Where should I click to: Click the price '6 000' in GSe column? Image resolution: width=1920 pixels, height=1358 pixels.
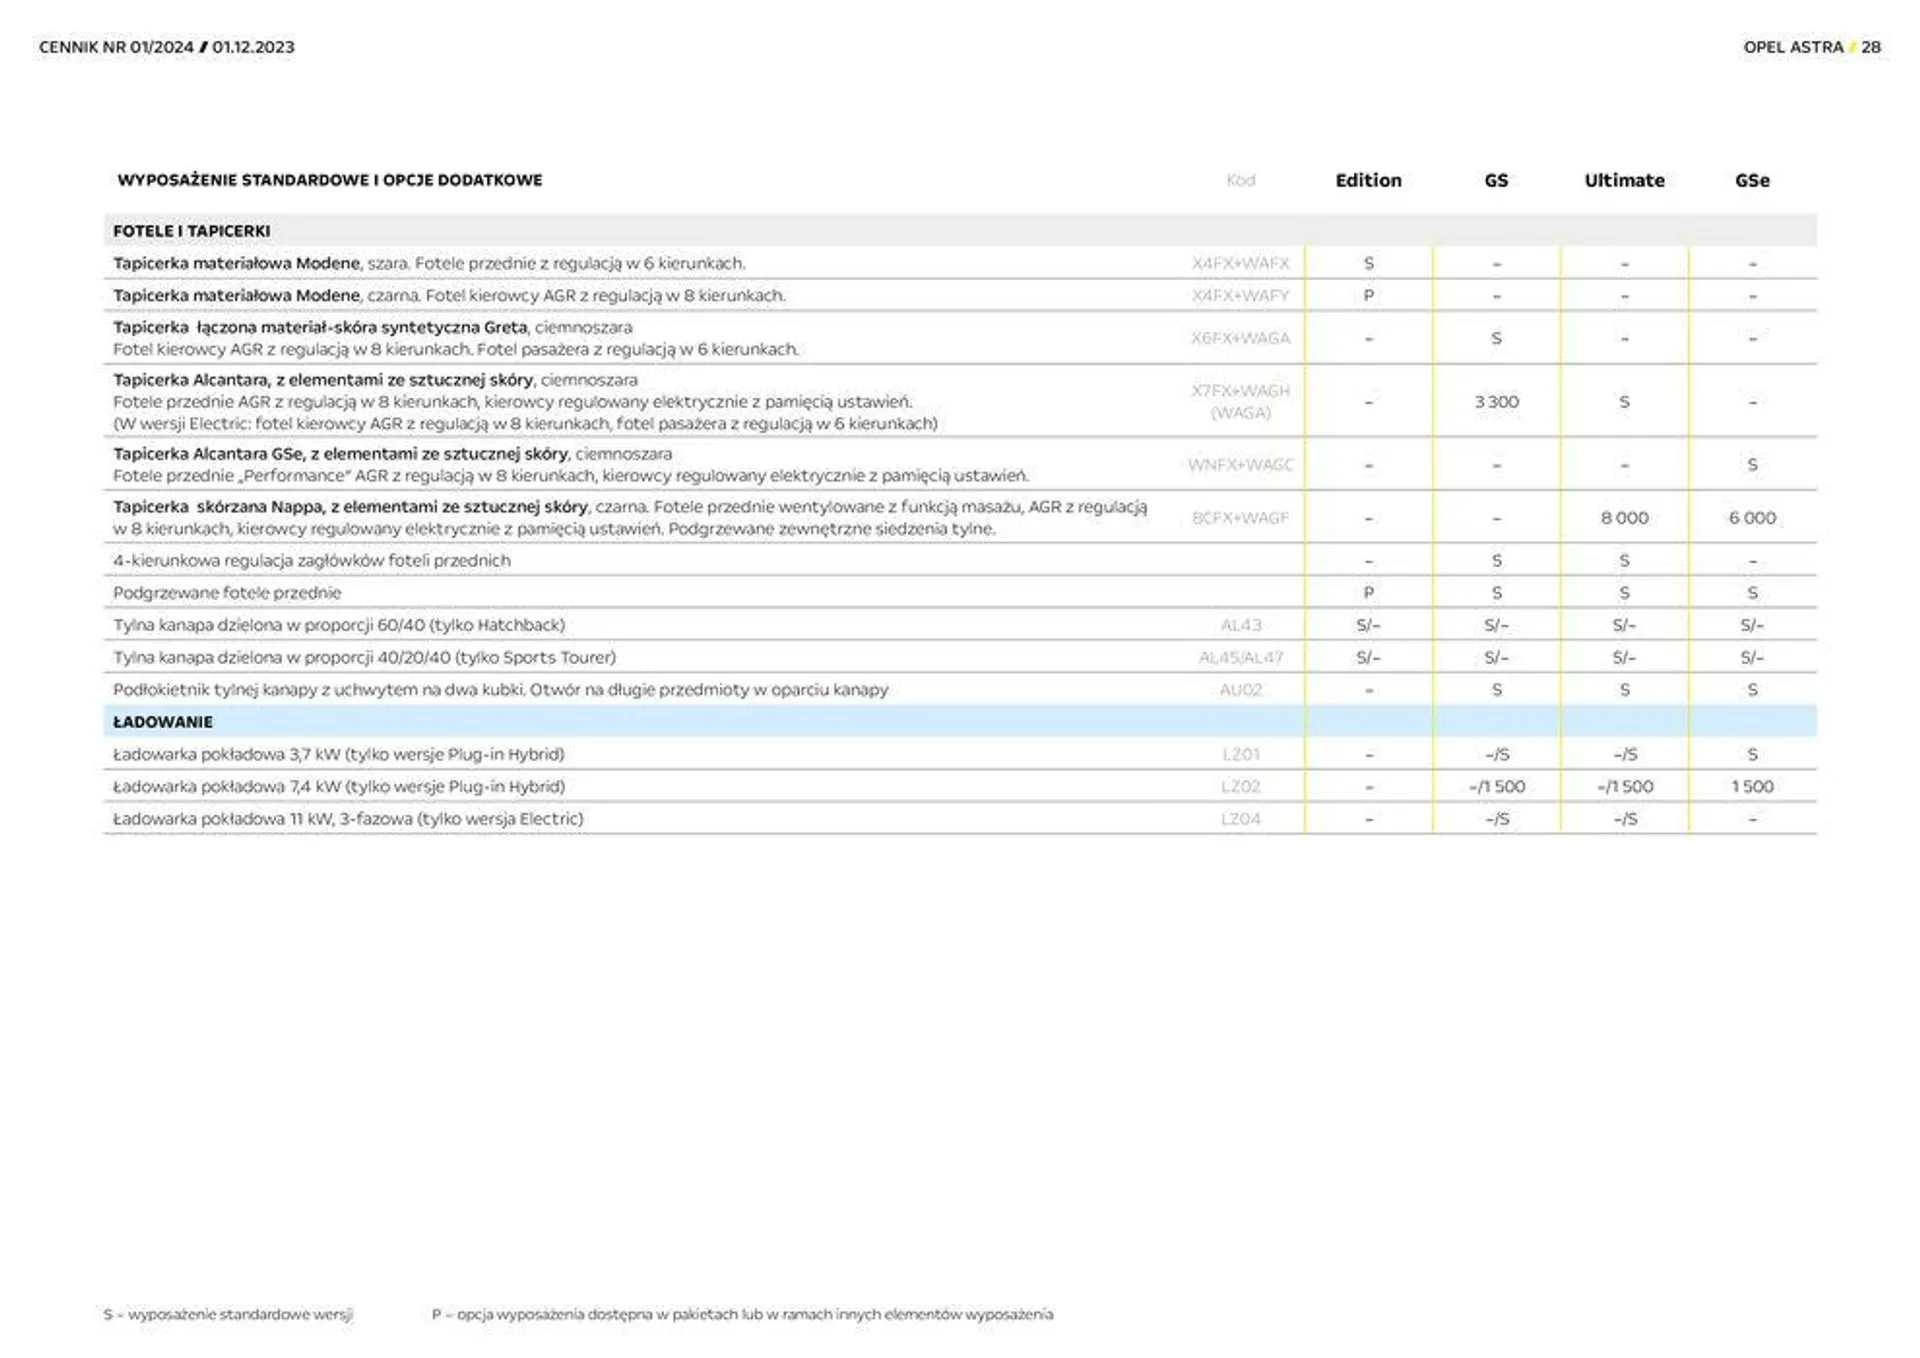tap(1752, 518)
